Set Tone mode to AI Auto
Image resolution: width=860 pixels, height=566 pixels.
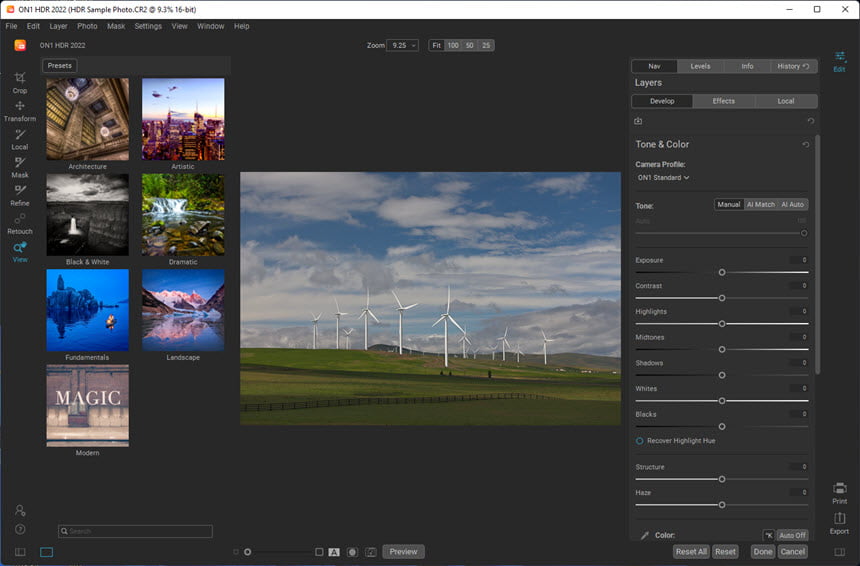pos(793,205)
